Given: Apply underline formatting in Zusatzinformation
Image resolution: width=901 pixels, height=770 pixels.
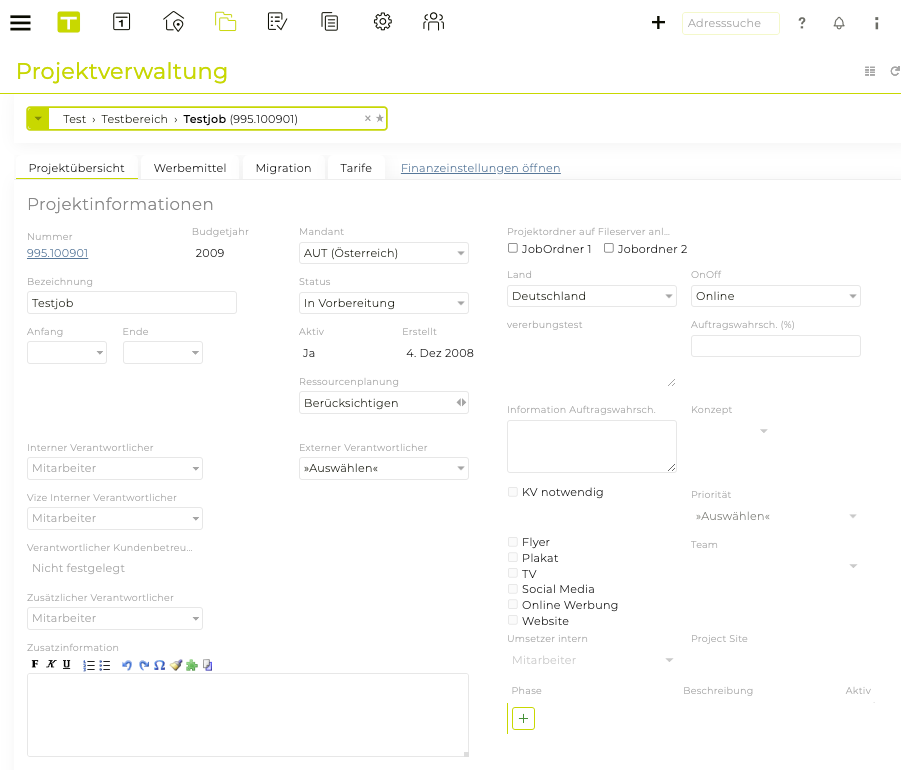Looking at the screenshot, I should point(67,664).
